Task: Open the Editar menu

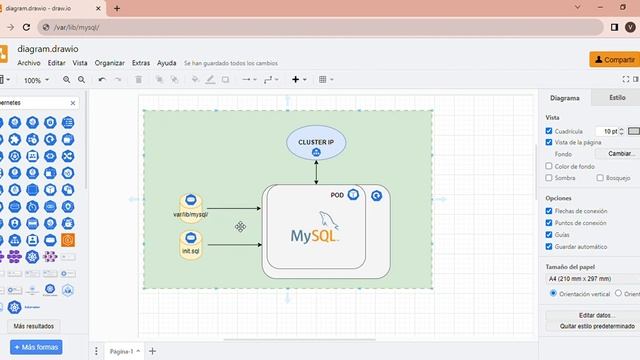Action: click(56, 63)
